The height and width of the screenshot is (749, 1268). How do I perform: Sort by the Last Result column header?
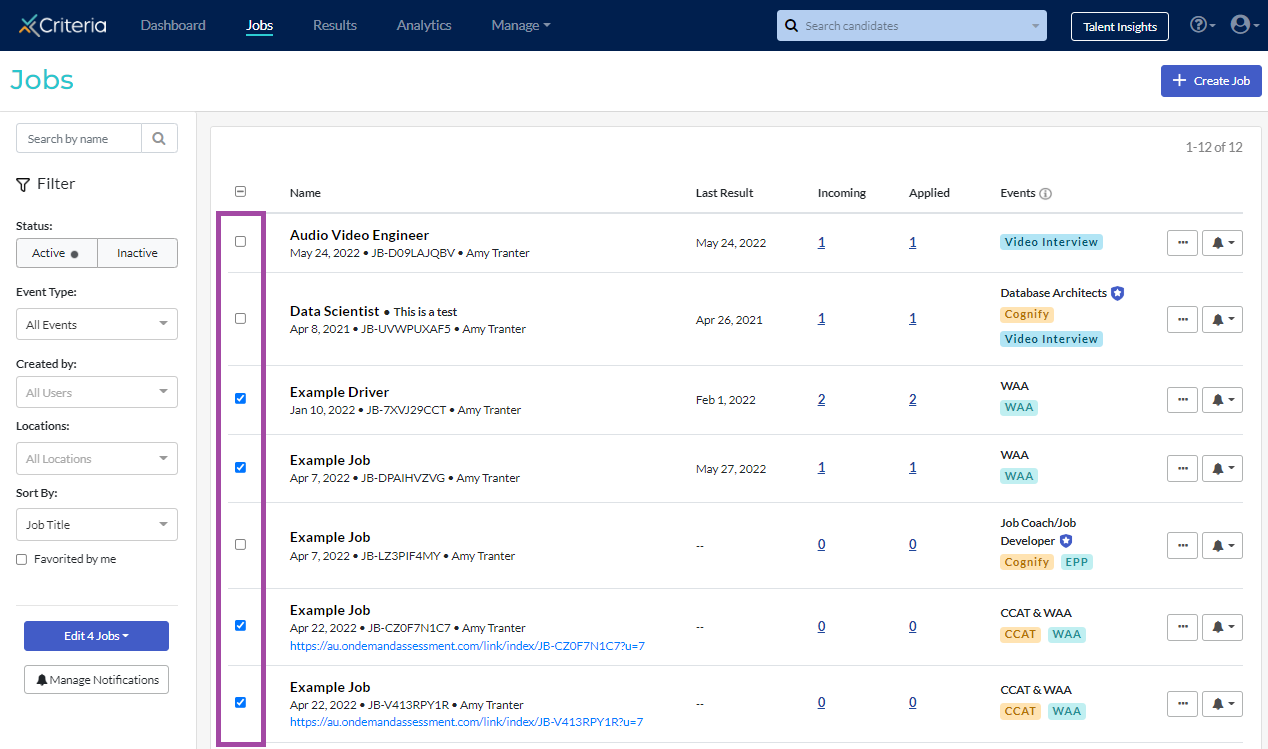[x=725, y=193]
